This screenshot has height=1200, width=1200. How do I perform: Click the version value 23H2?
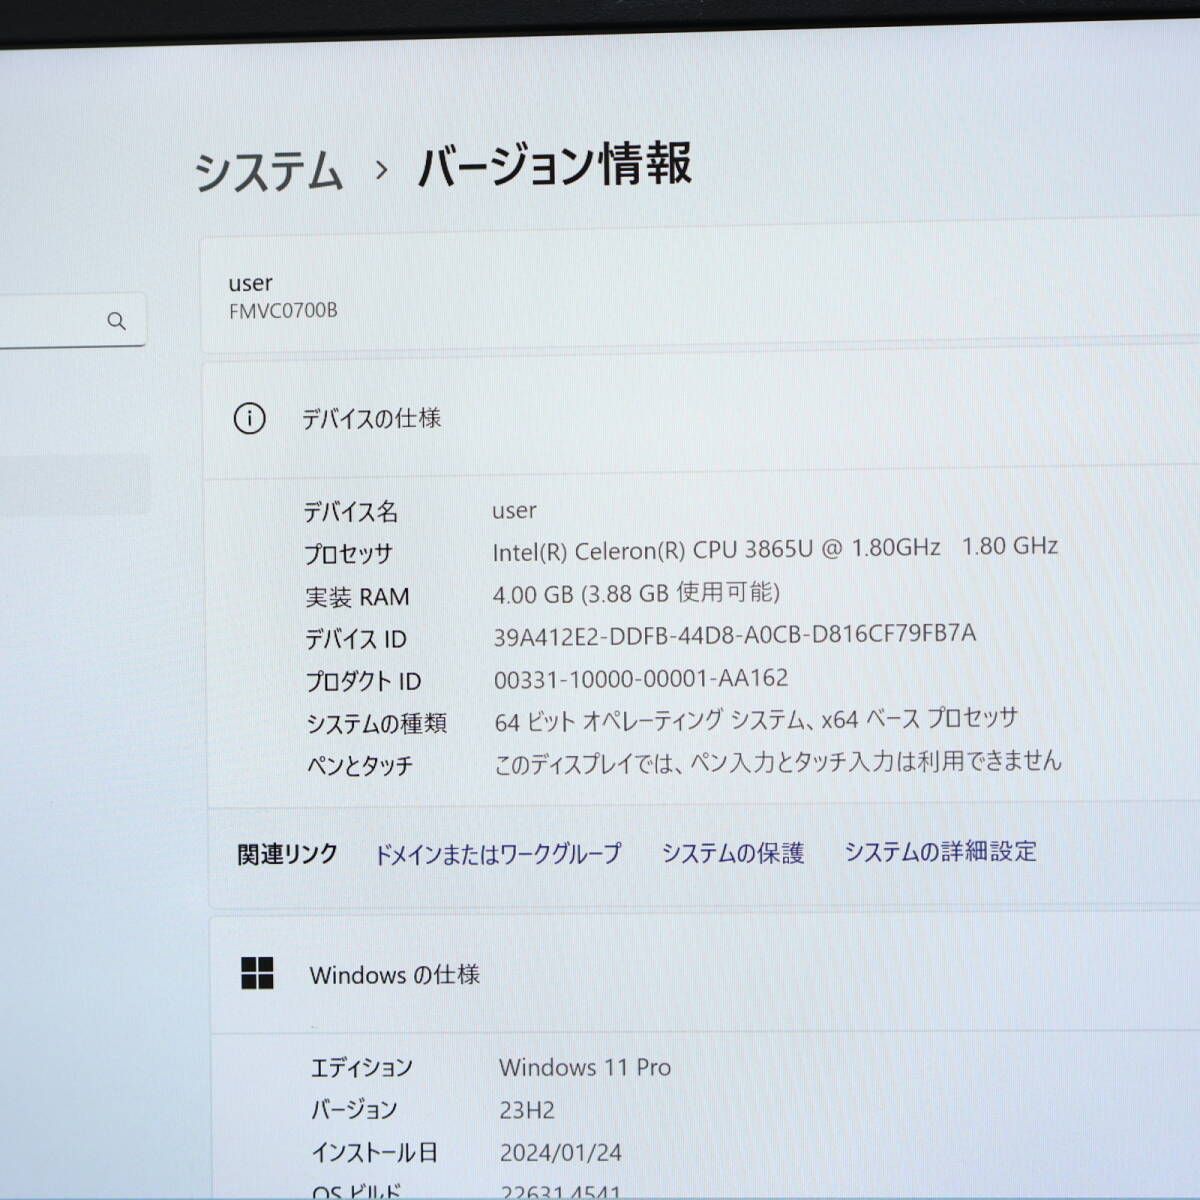tap(527, 1110)
